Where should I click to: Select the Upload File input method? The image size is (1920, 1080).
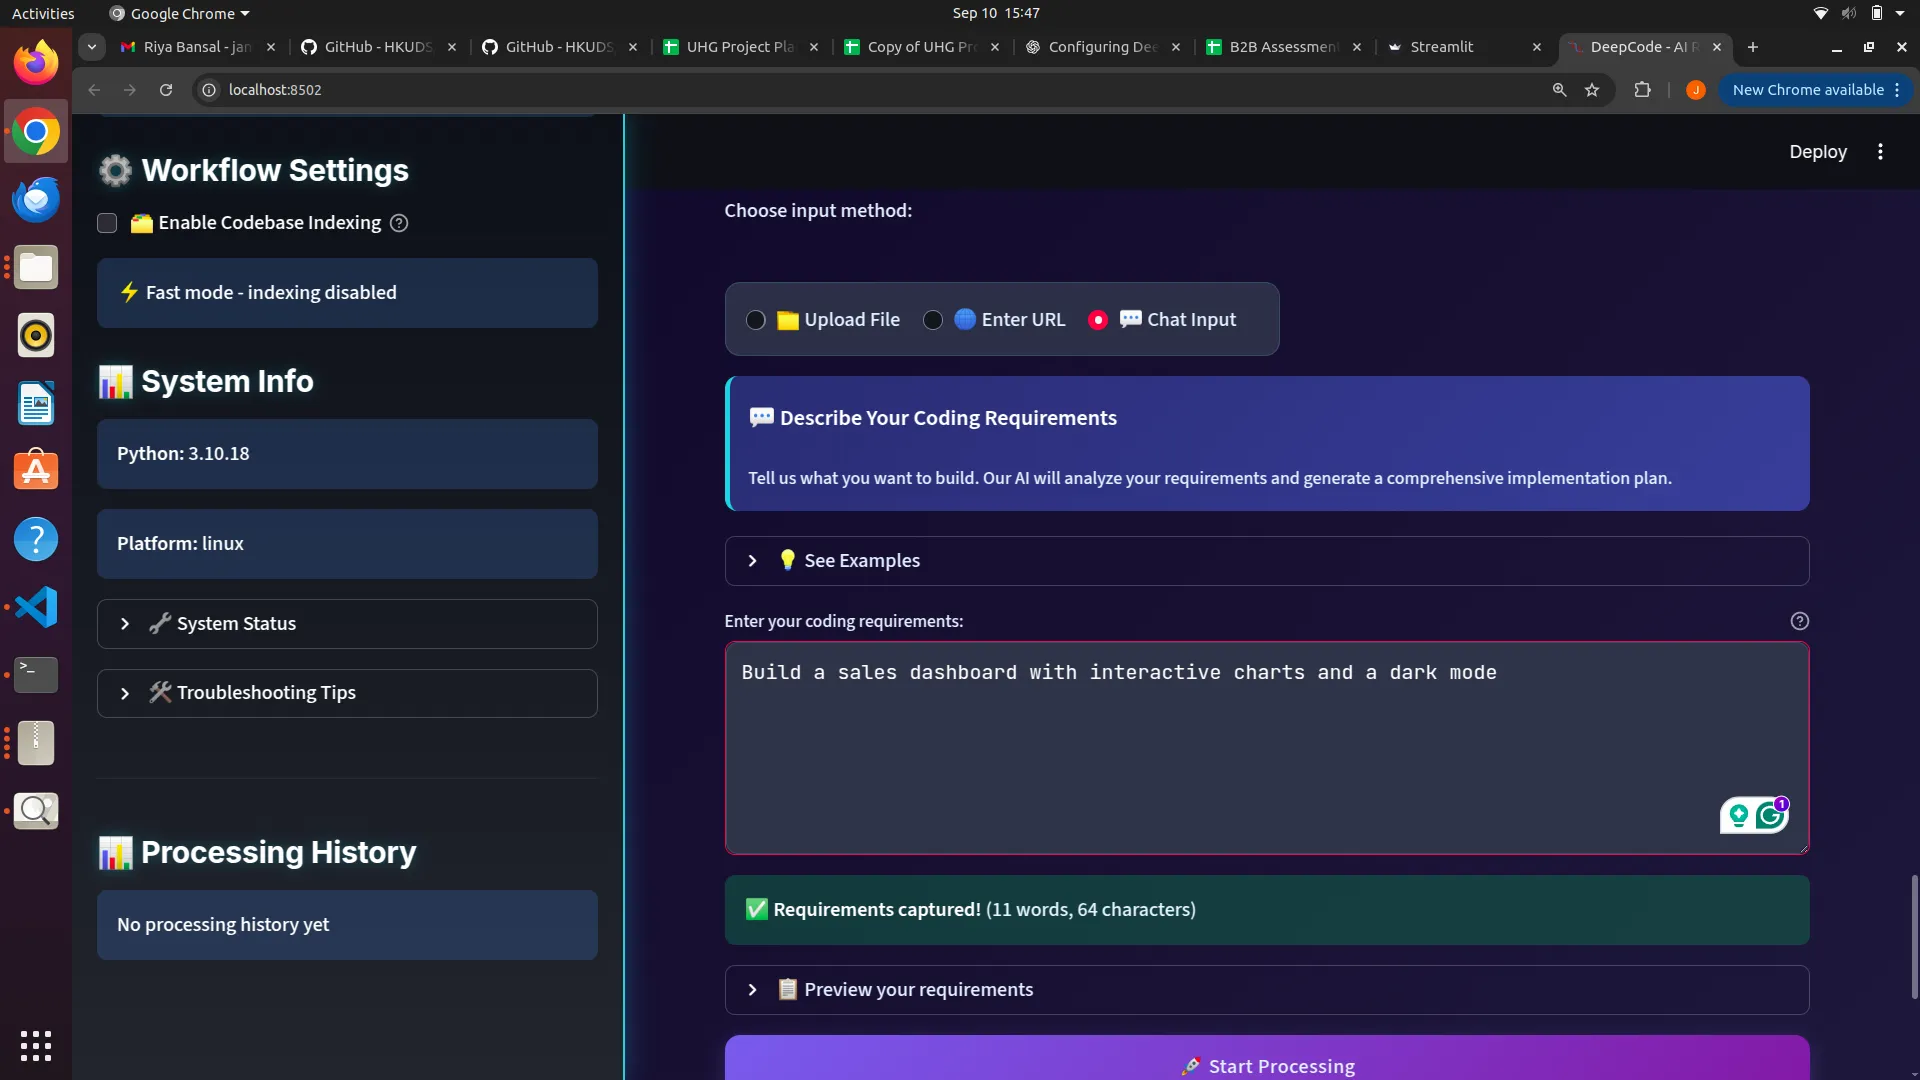(x=757, y=319)
